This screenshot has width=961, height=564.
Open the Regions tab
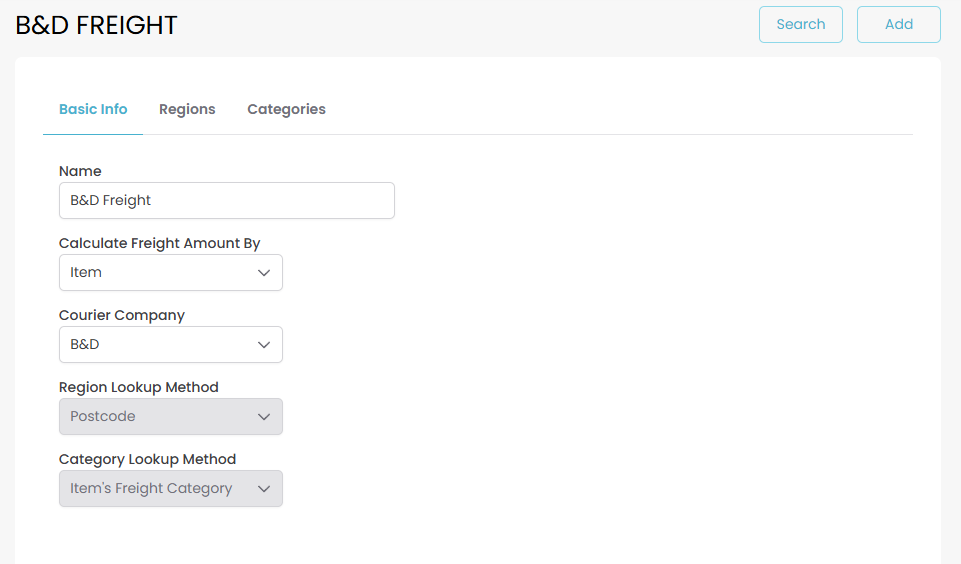(x=187, y=109)
